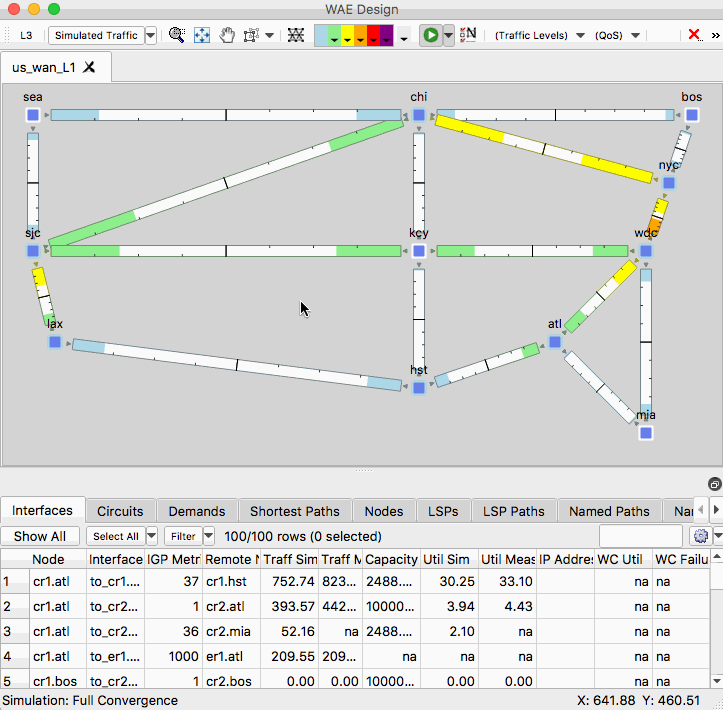The image size is (723, 710).
Task: Click the detach panel icon
Action: (714, 484)
